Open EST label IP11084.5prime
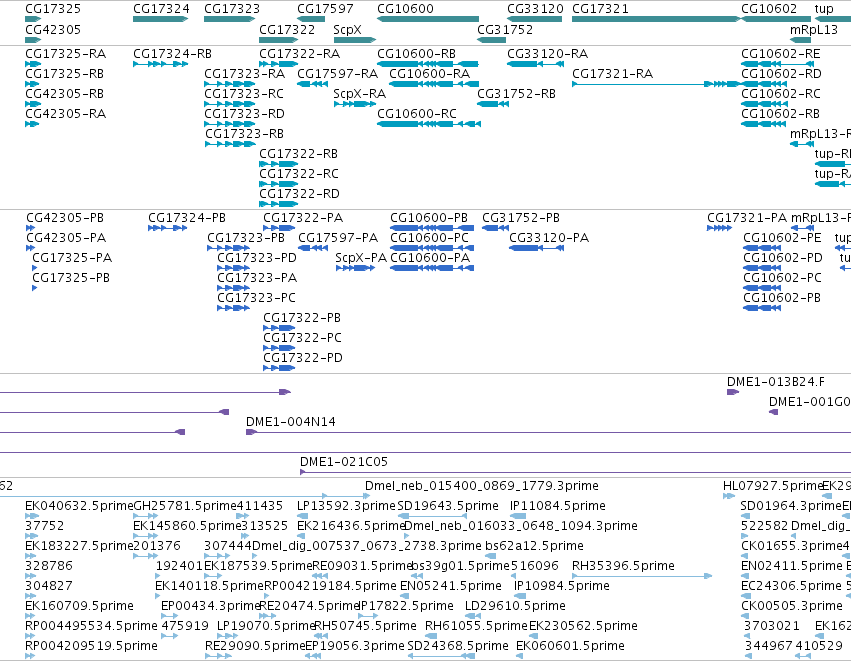The width and height of the screenshot is (851, 661). tap(558, 506)
